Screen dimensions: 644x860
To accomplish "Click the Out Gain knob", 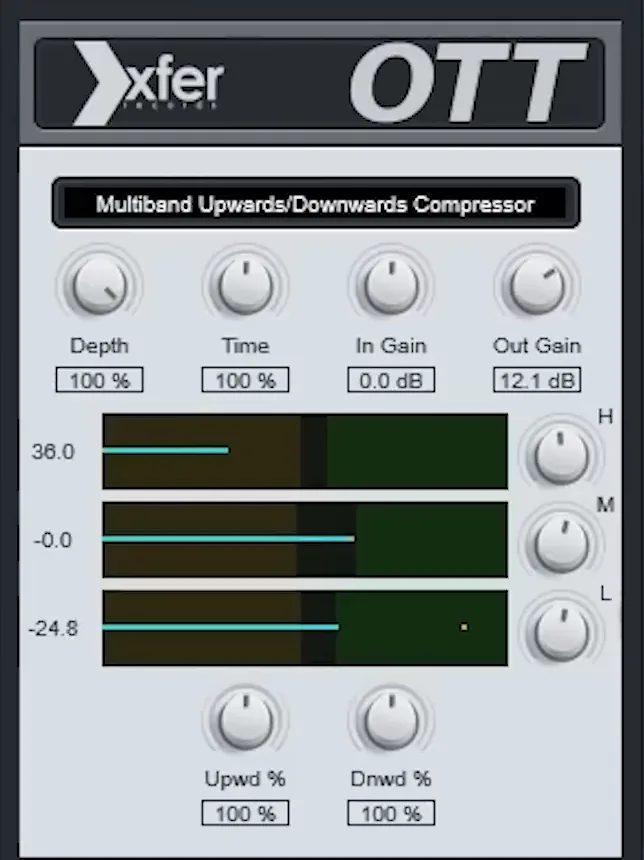I will pyautogui.click(x=537, y=286).
